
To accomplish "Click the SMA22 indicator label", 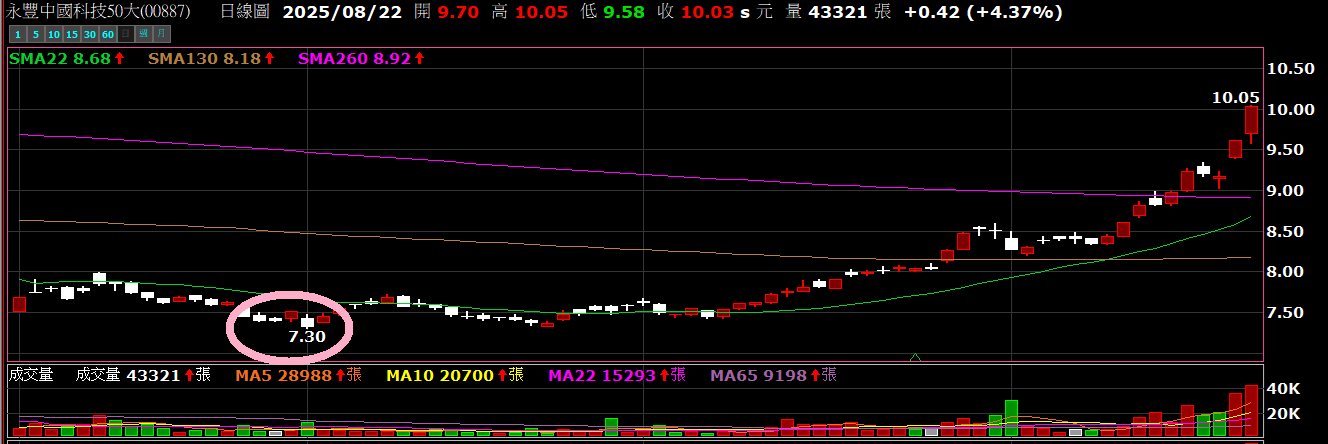I will pyautogui.click(x=66, y=59).
